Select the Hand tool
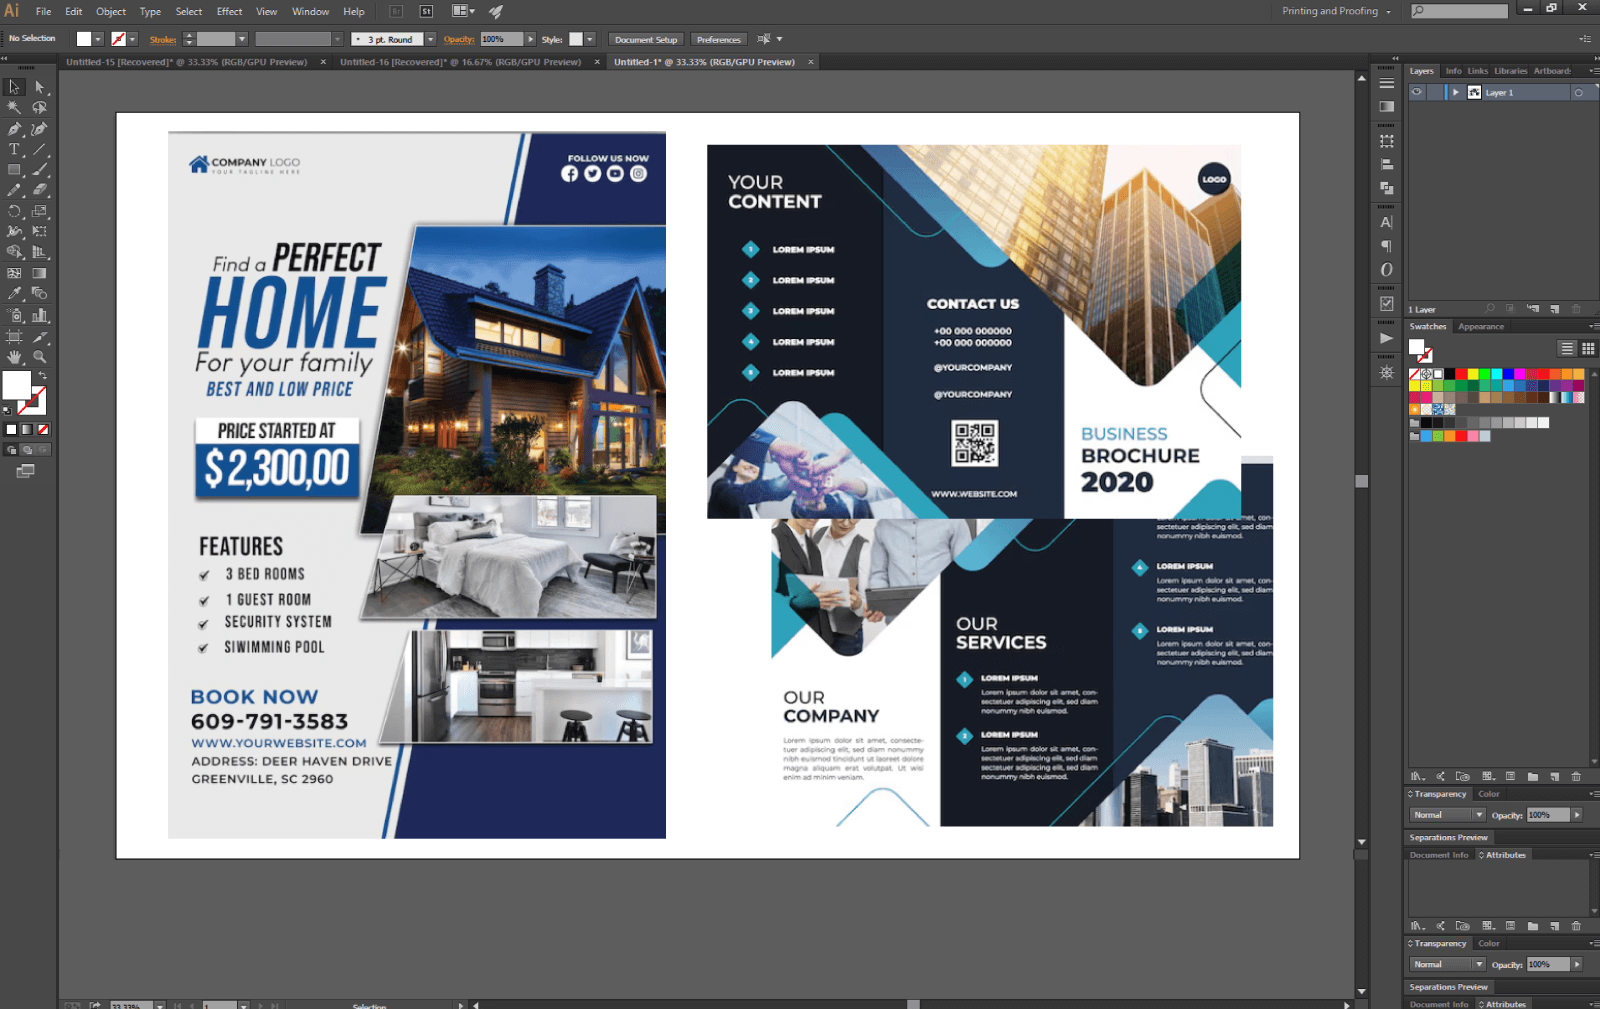 [x=14, y=357]
